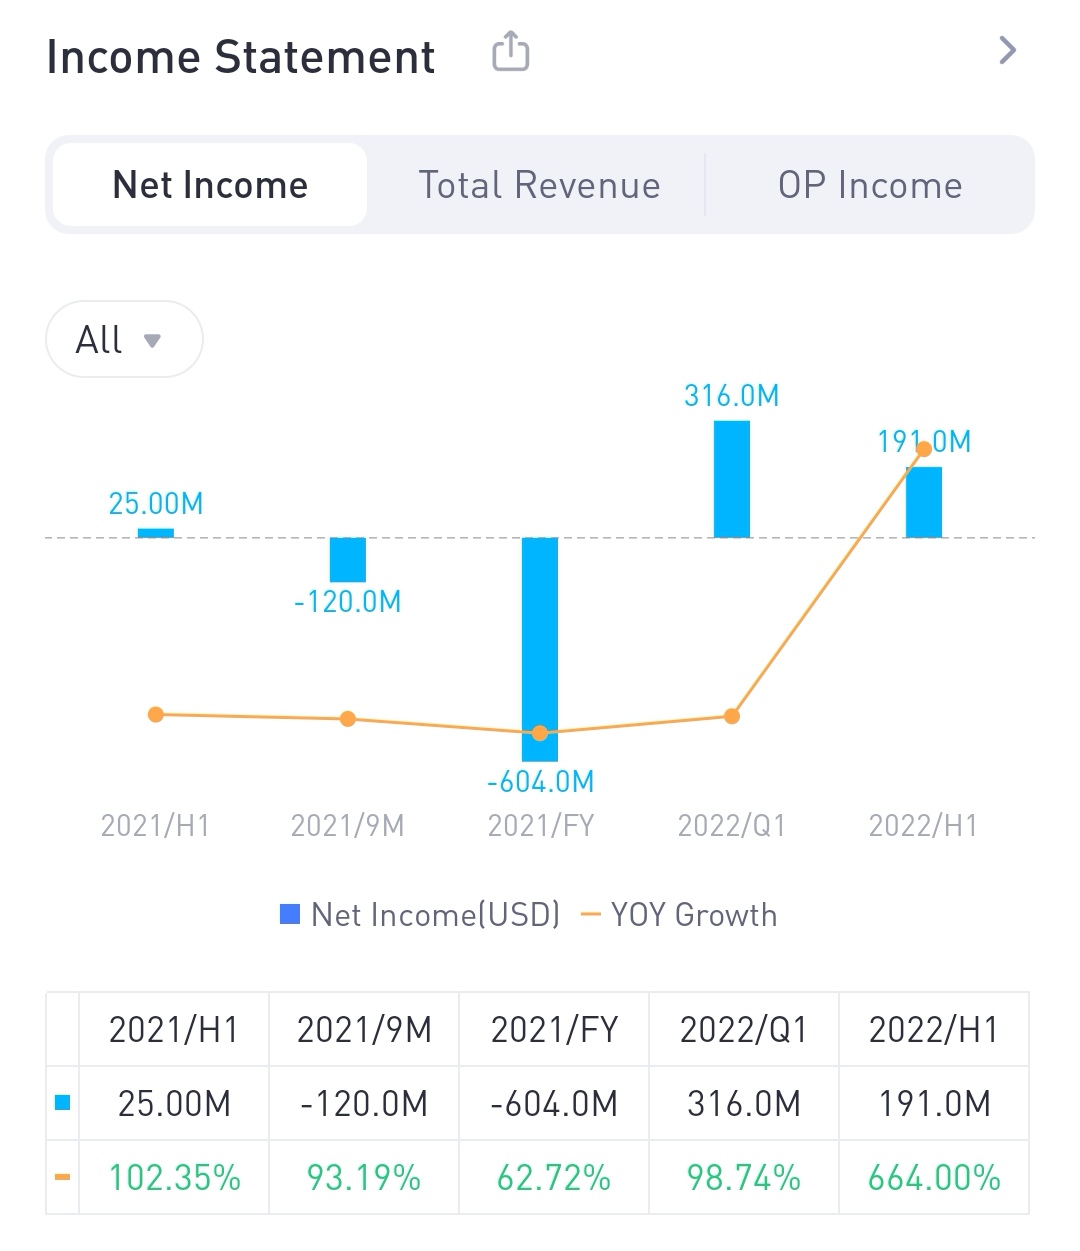Tap the 2022/Q1 axis label

731,826
